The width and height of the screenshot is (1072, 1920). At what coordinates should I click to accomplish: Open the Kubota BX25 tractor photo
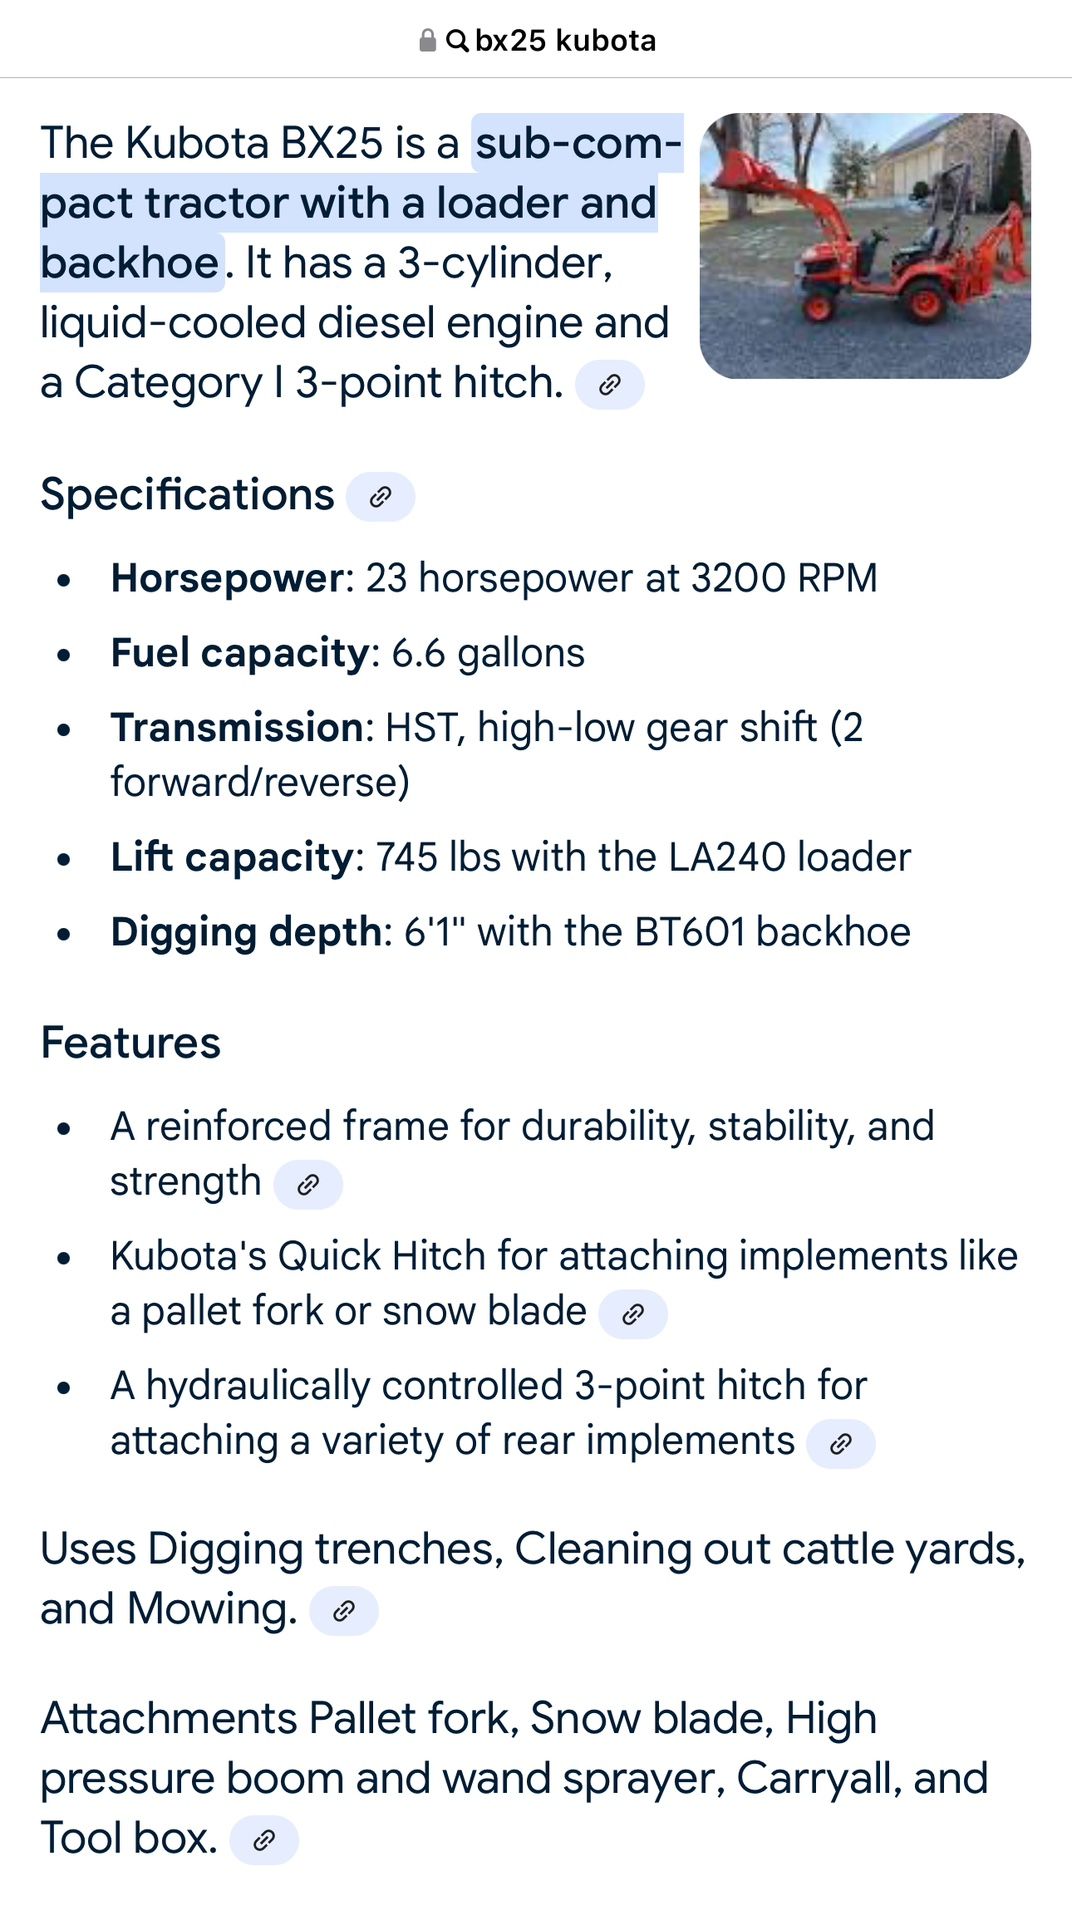865,246
